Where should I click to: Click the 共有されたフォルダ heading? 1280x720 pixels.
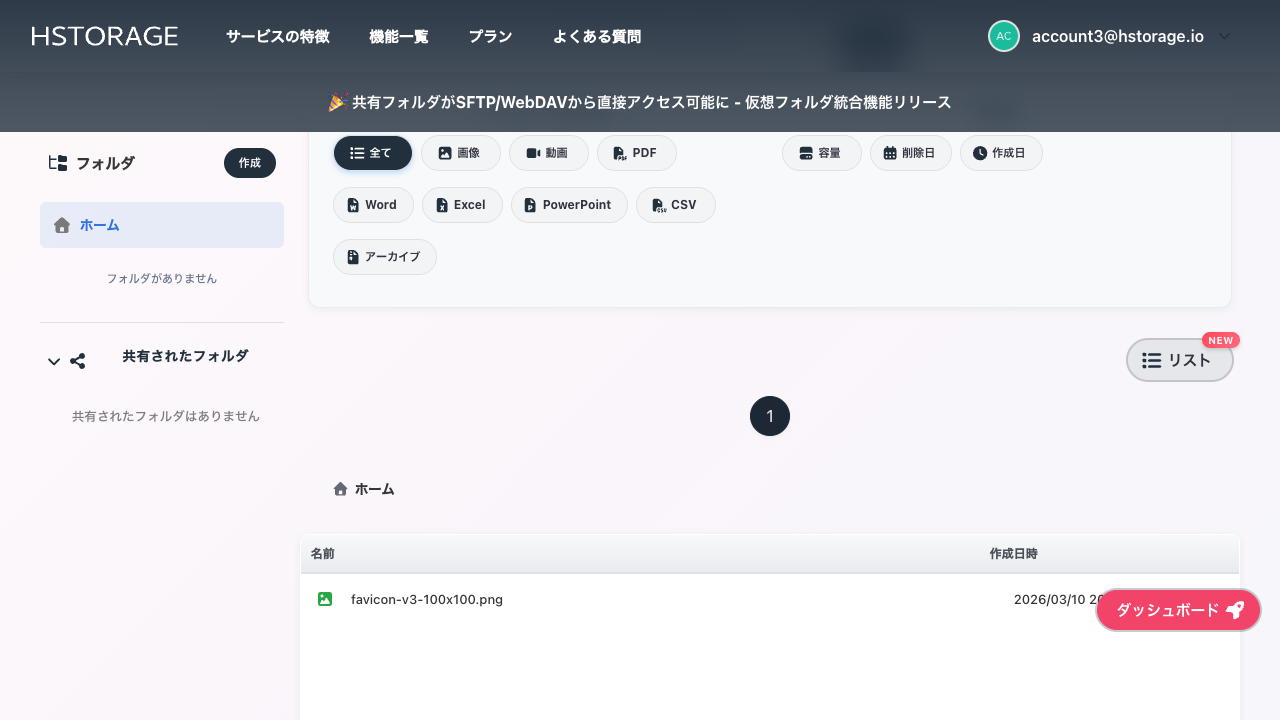pos(185,356)
